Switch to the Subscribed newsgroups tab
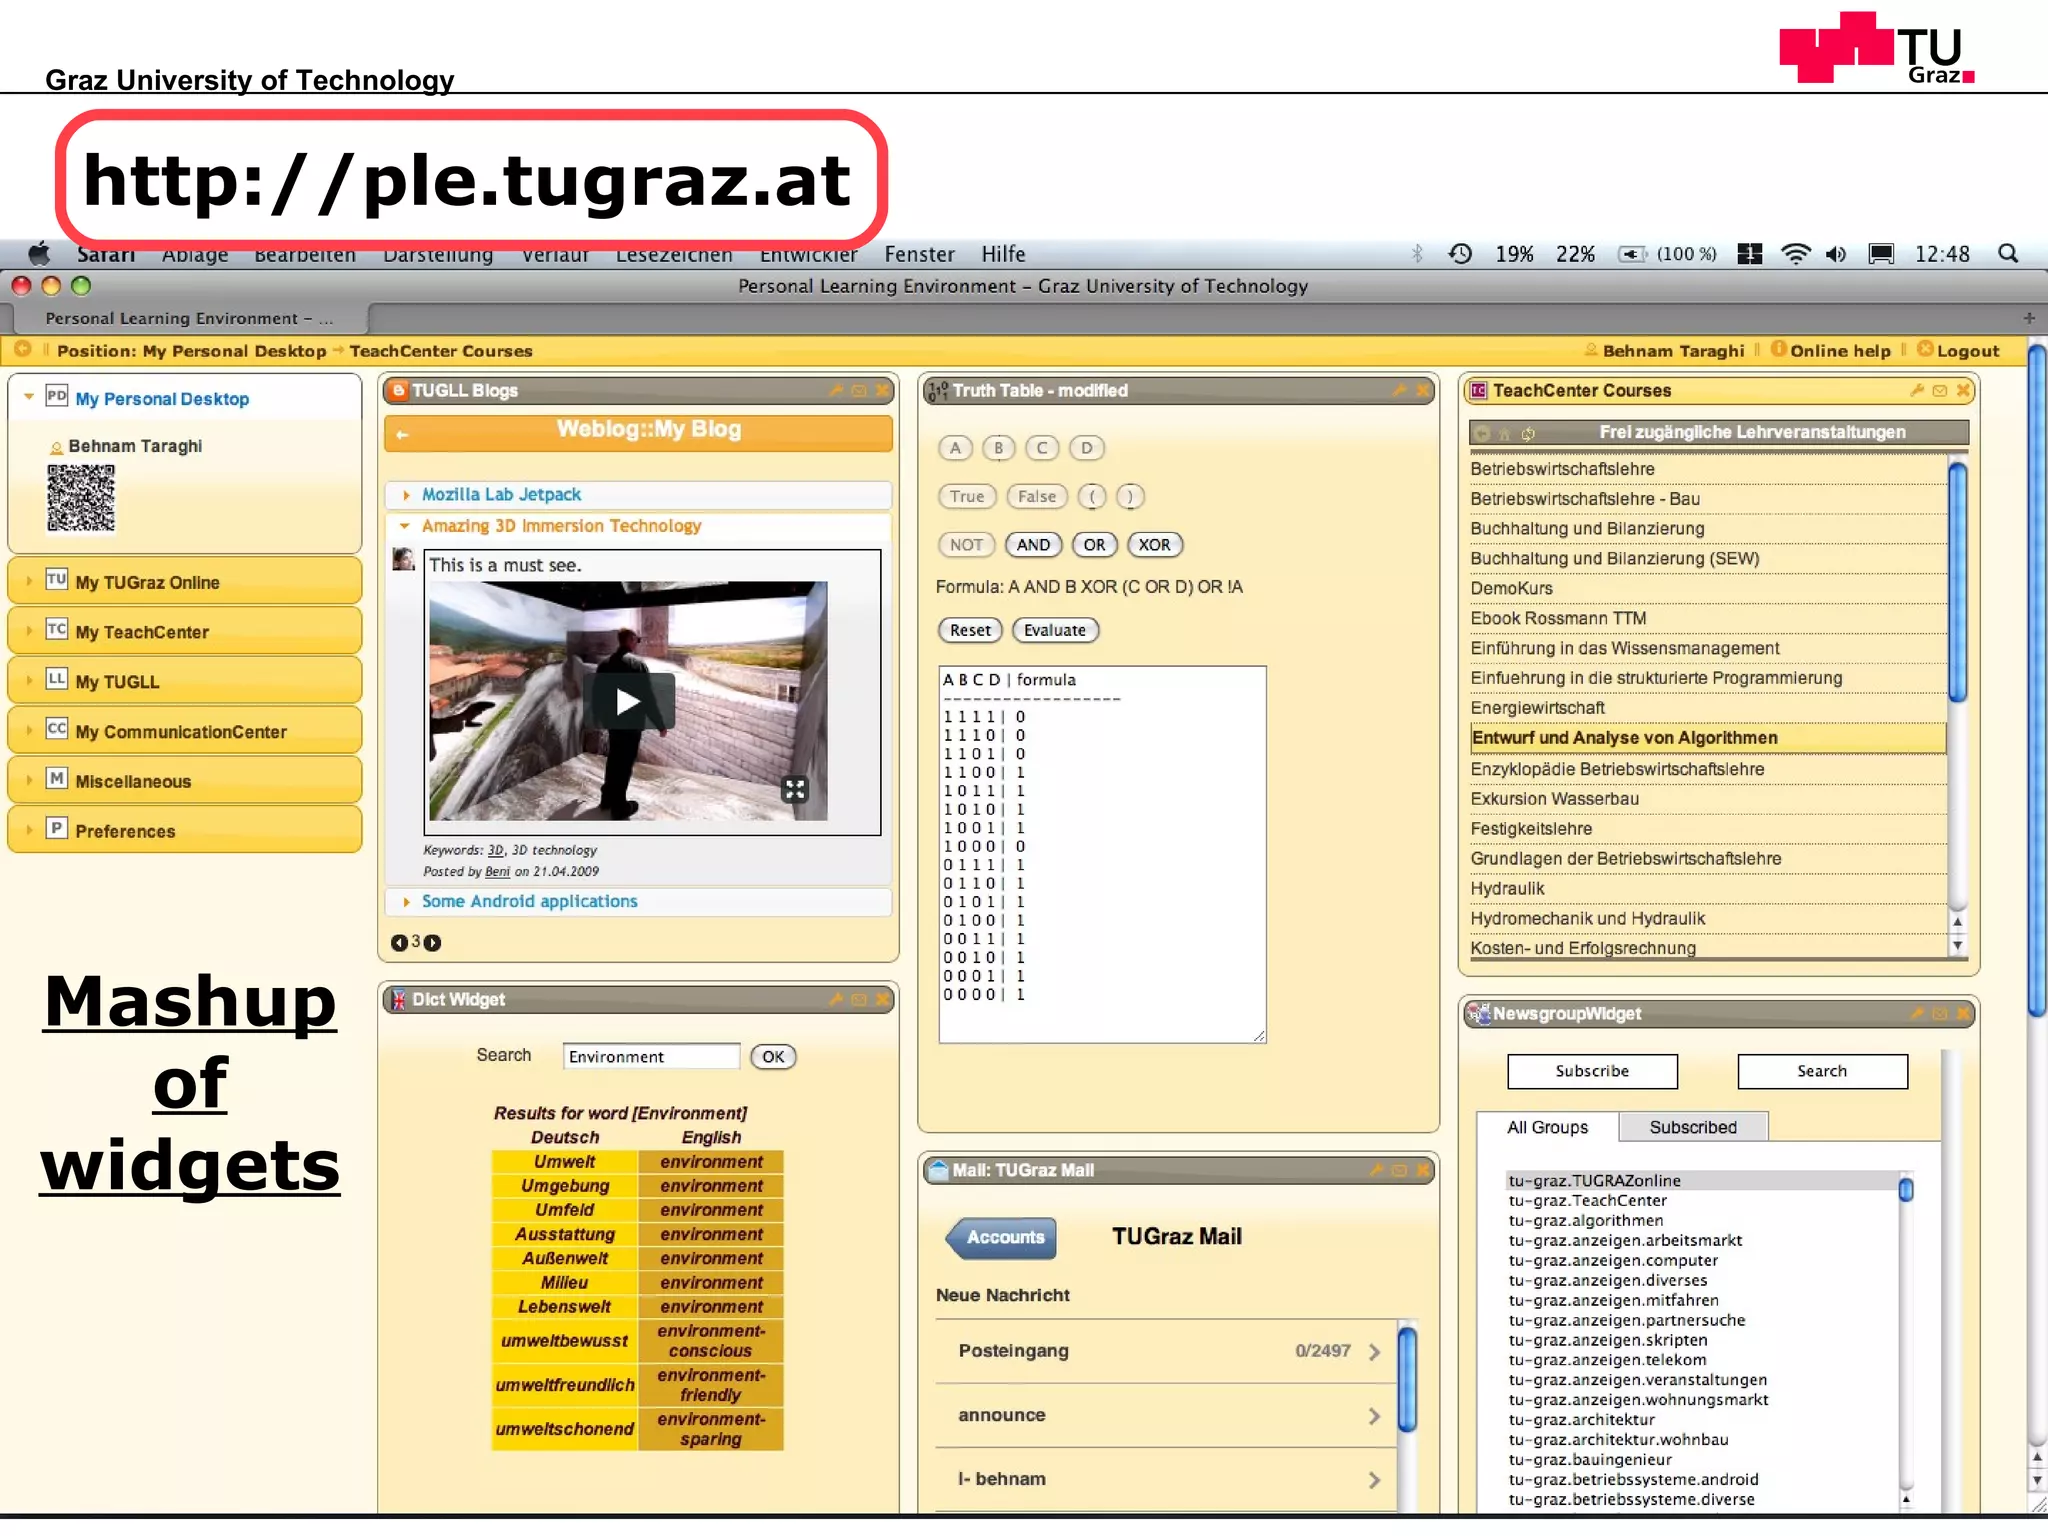Viewport: 2048px width, 1536px height. (x=1692, y=1127)
